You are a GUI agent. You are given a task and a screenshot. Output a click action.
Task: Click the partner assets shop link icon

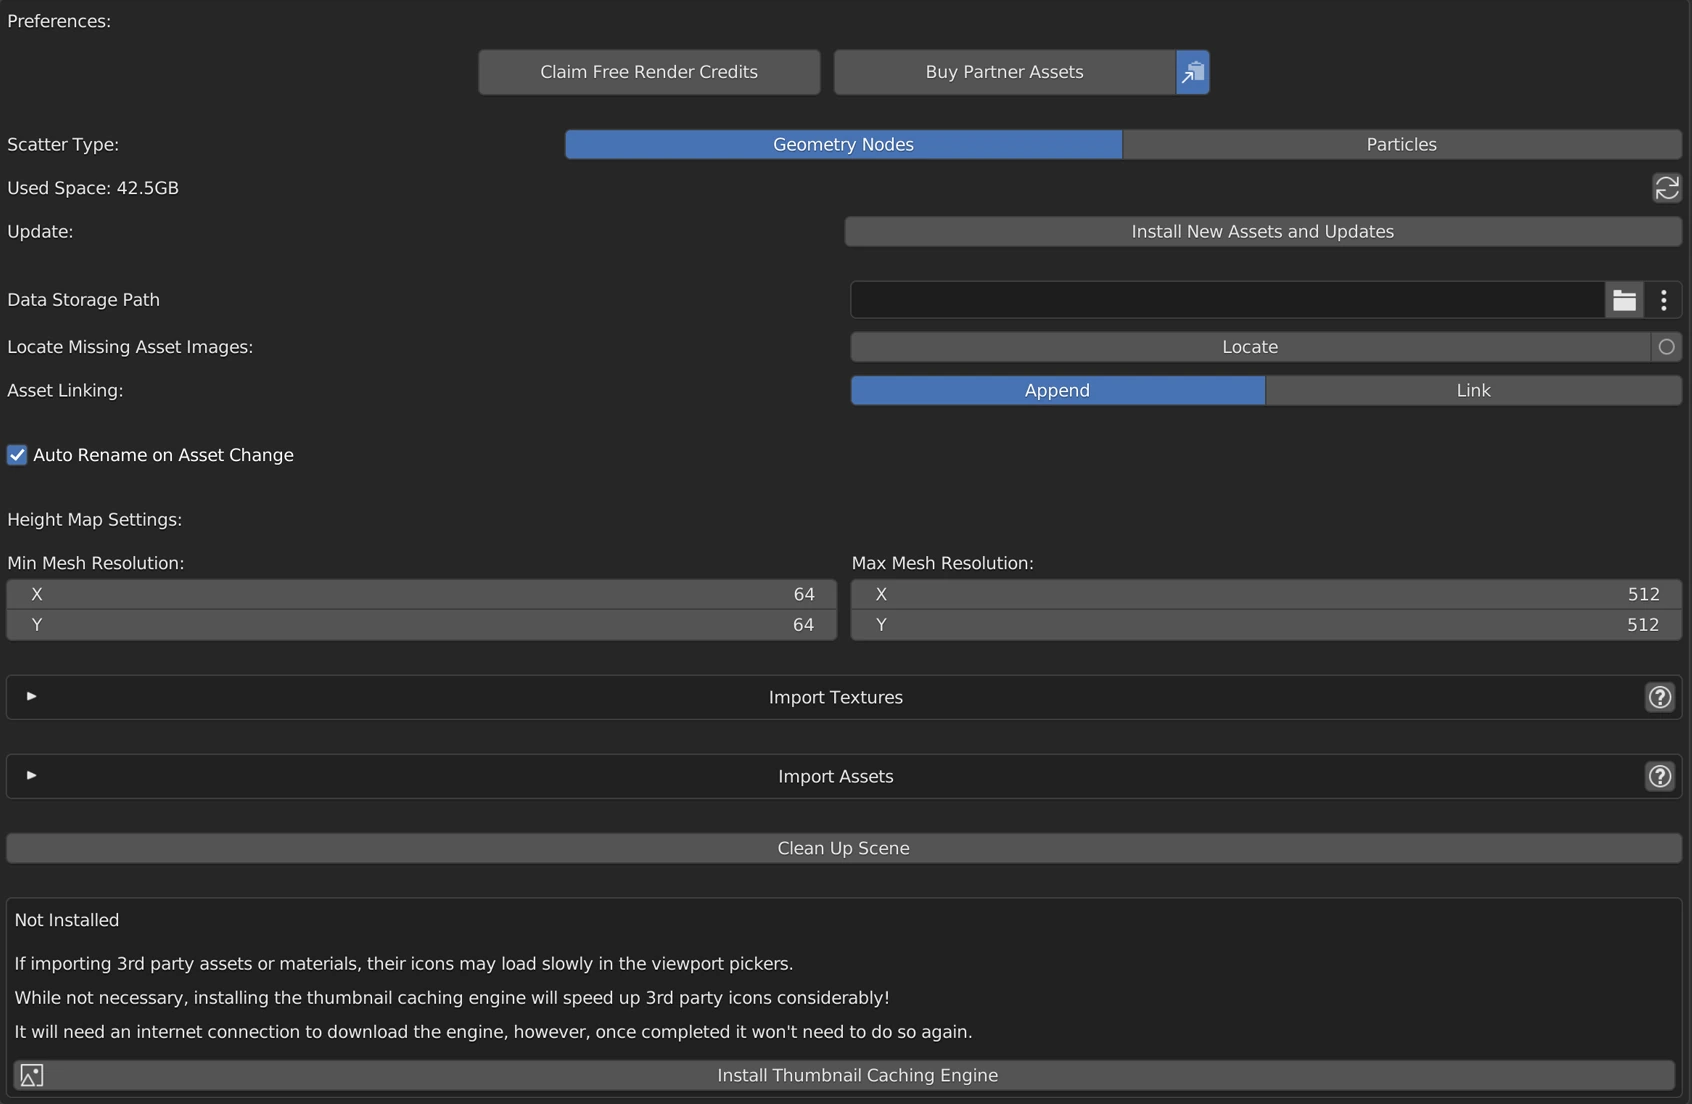coord(1192,72)
